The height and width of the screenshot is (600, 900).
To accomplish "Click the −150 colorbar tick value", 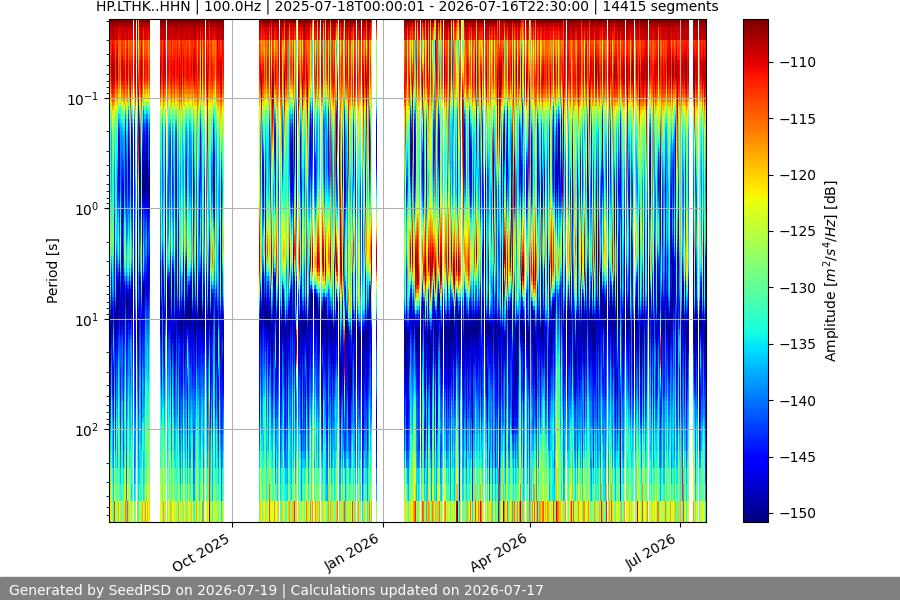I will [x=798, y=513].
